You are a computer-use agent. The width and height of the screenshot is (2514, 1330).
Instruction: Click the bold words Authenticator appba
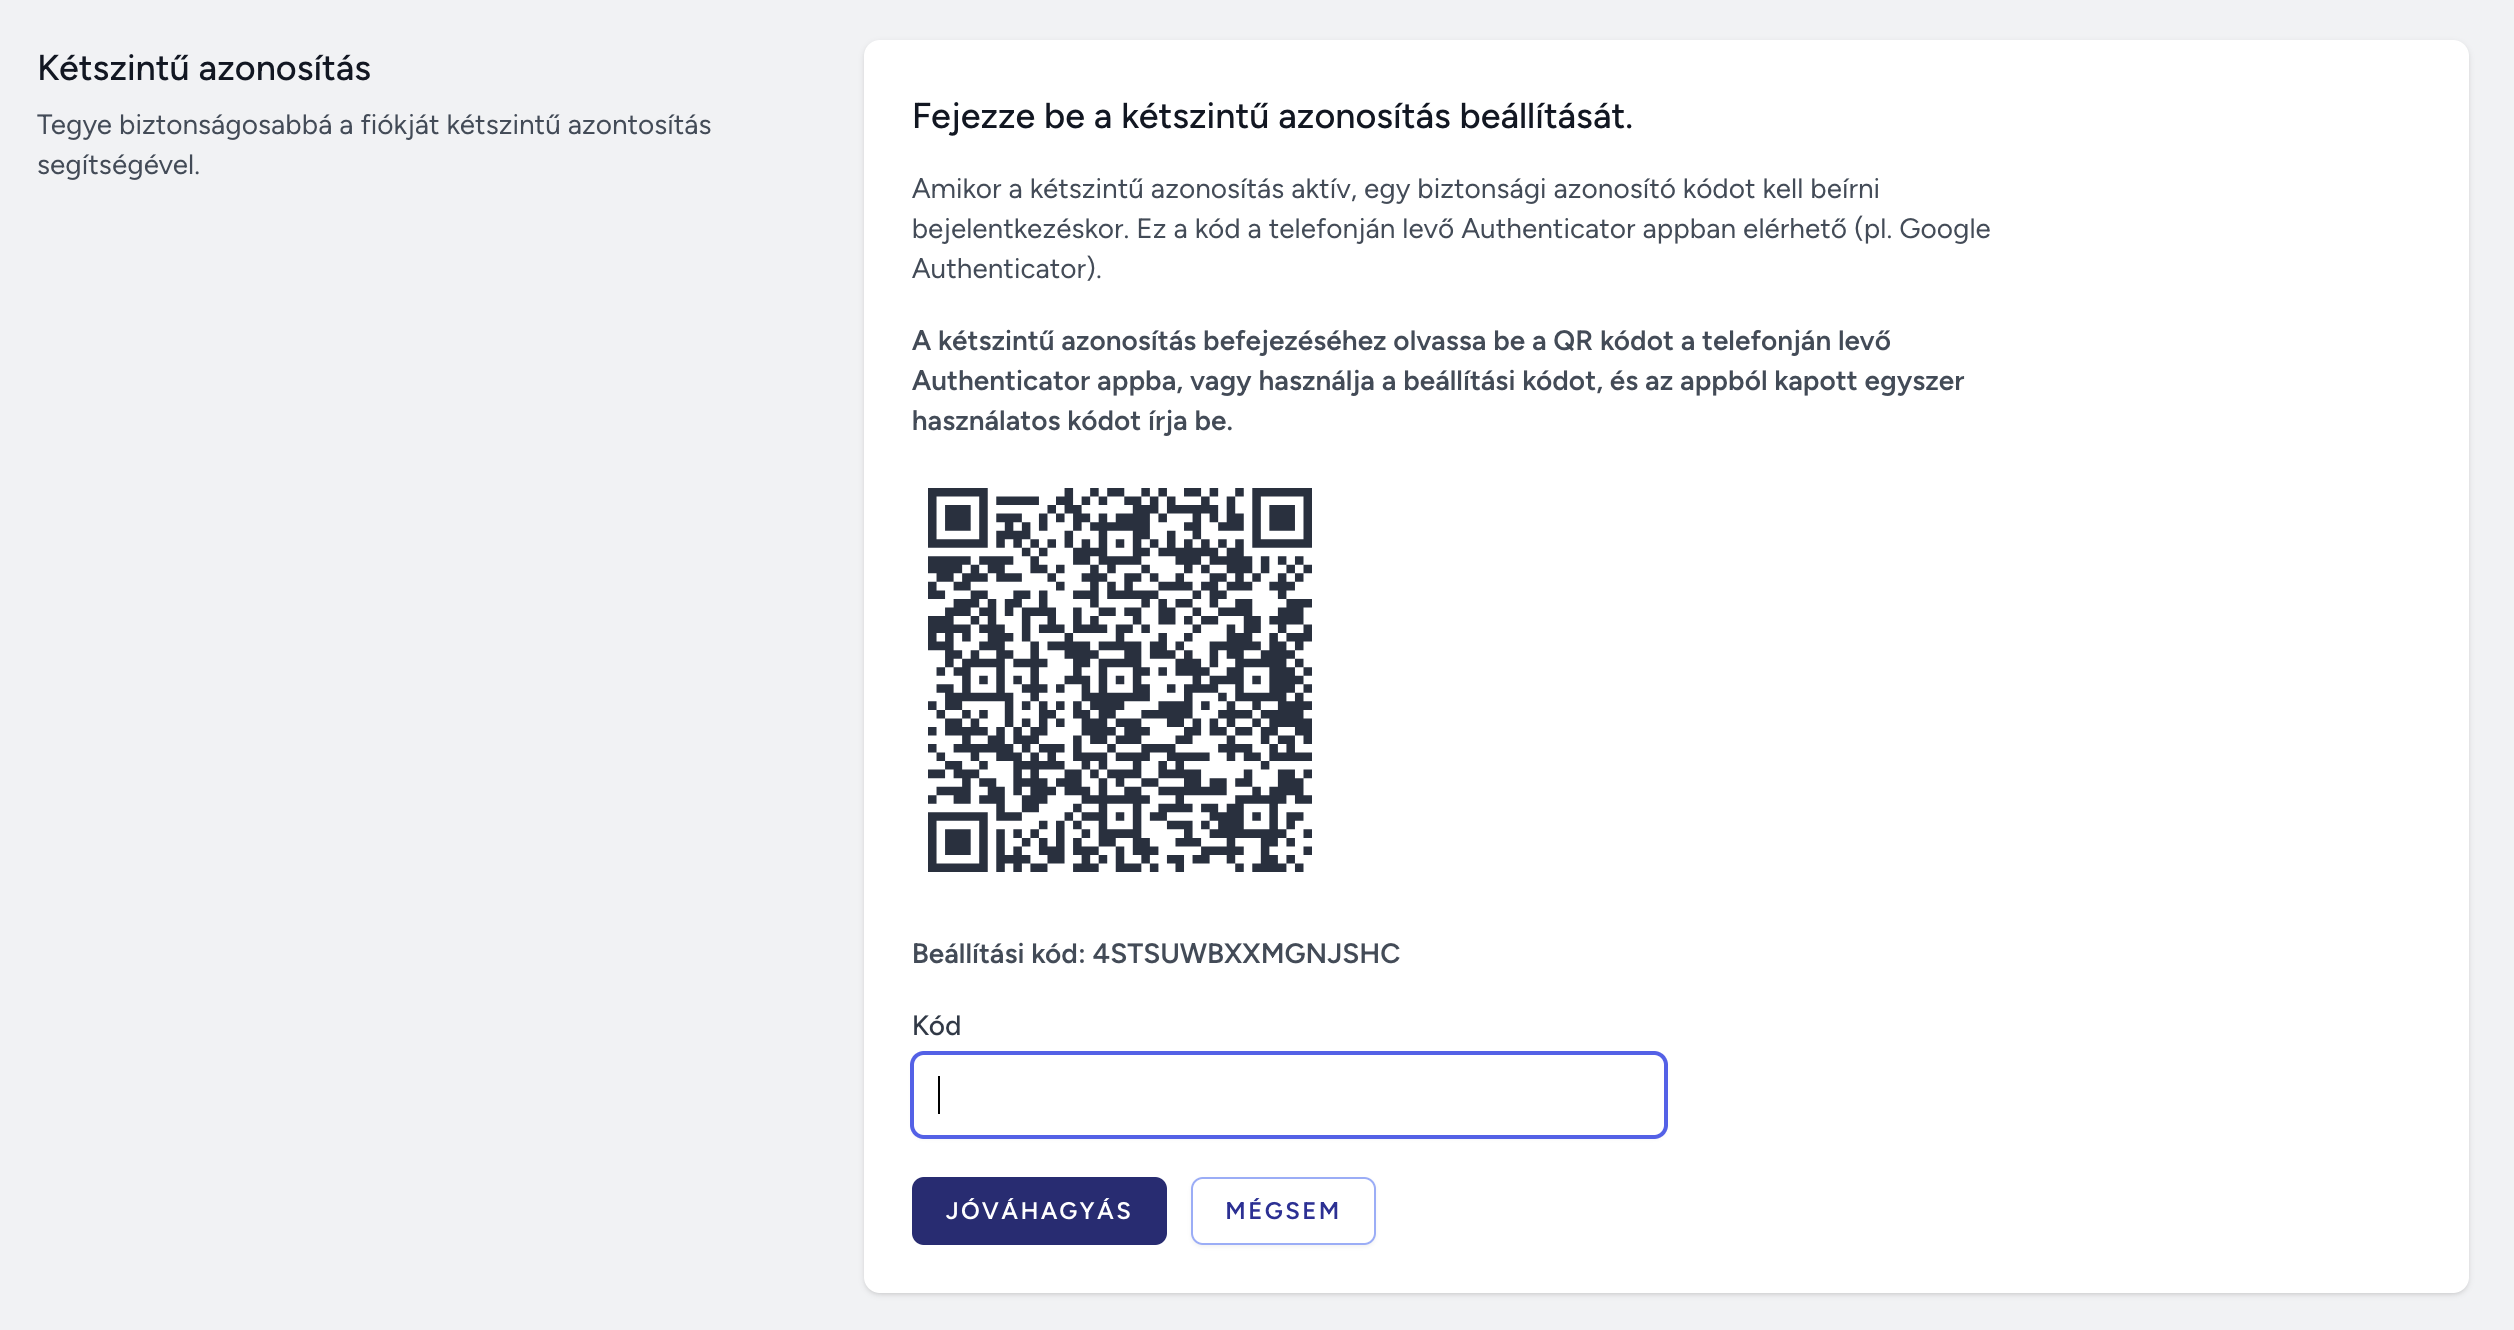[x=1047, y=381]
